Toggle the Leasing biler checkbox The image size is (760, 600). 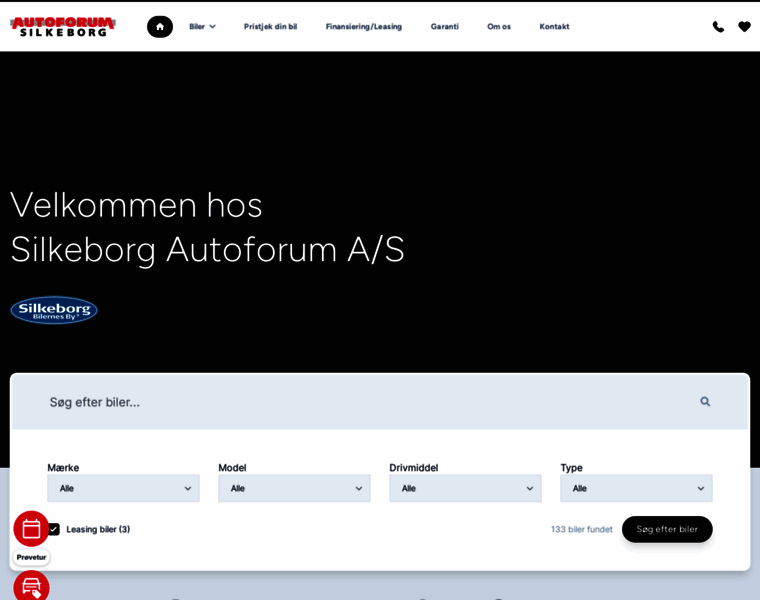[54, 529]
